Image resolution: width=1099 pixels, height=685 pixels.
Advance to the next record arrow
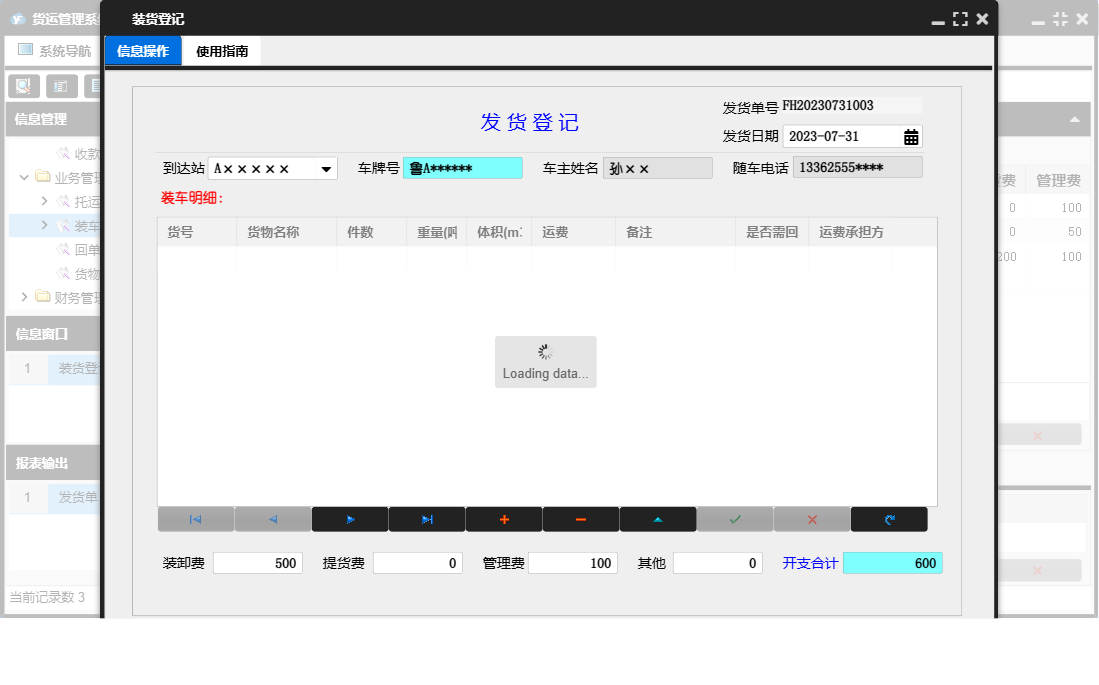(350, 520)
